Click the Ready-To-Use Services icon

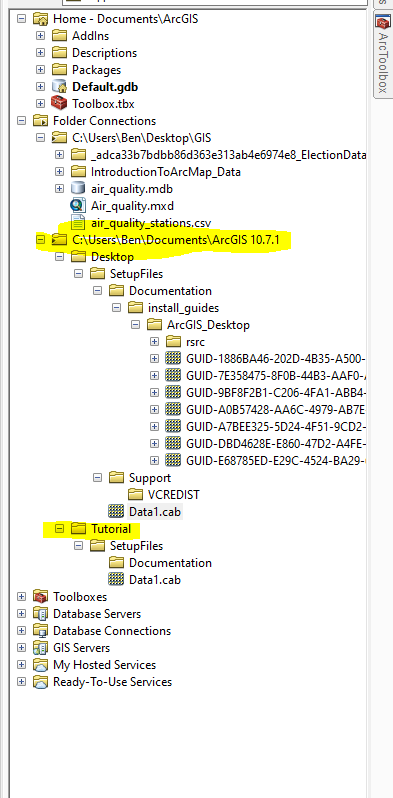pos(40,681)
